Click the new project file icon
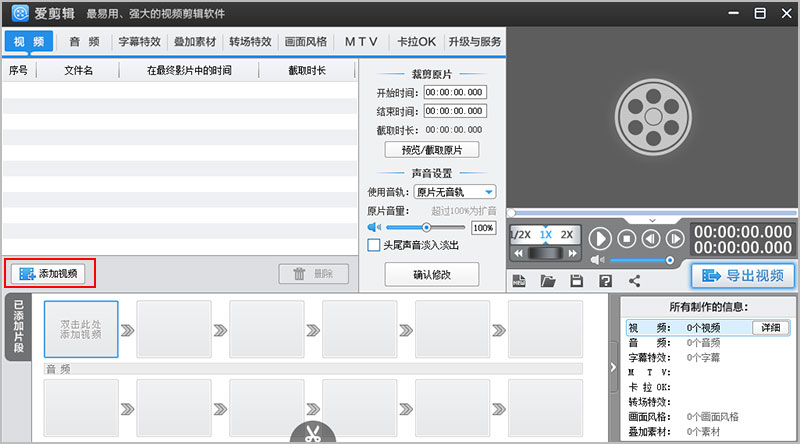This screenshot has height=444, width=800. click(x=520, y=281)
